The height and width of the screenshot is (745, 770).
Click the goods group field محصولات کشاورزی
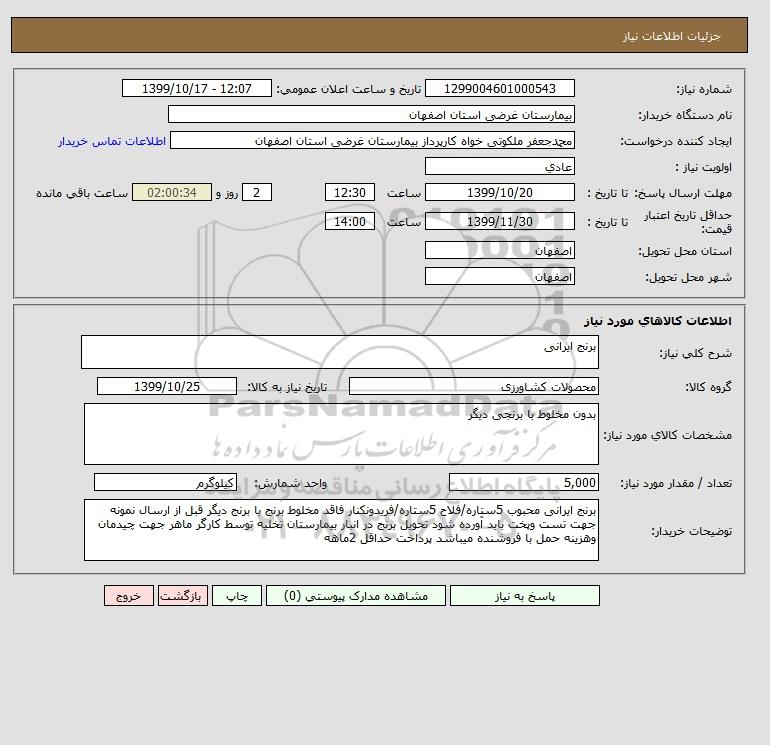473,386
